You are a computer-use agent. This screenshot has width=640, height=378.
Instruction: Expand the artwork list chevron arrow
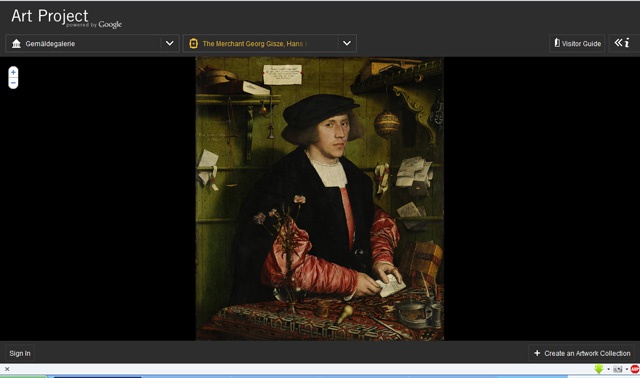click(x=347, y=43)
